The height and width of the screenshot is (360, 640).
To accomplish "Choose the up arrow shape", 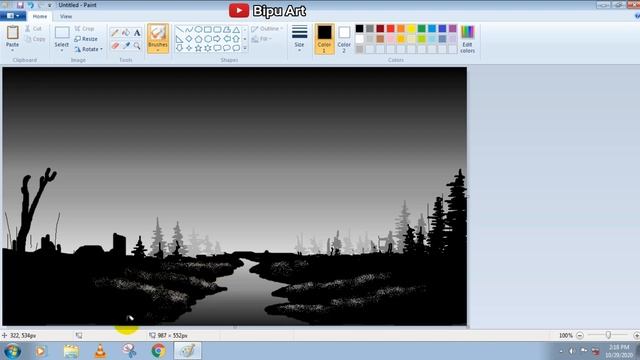I will (236, 39).
